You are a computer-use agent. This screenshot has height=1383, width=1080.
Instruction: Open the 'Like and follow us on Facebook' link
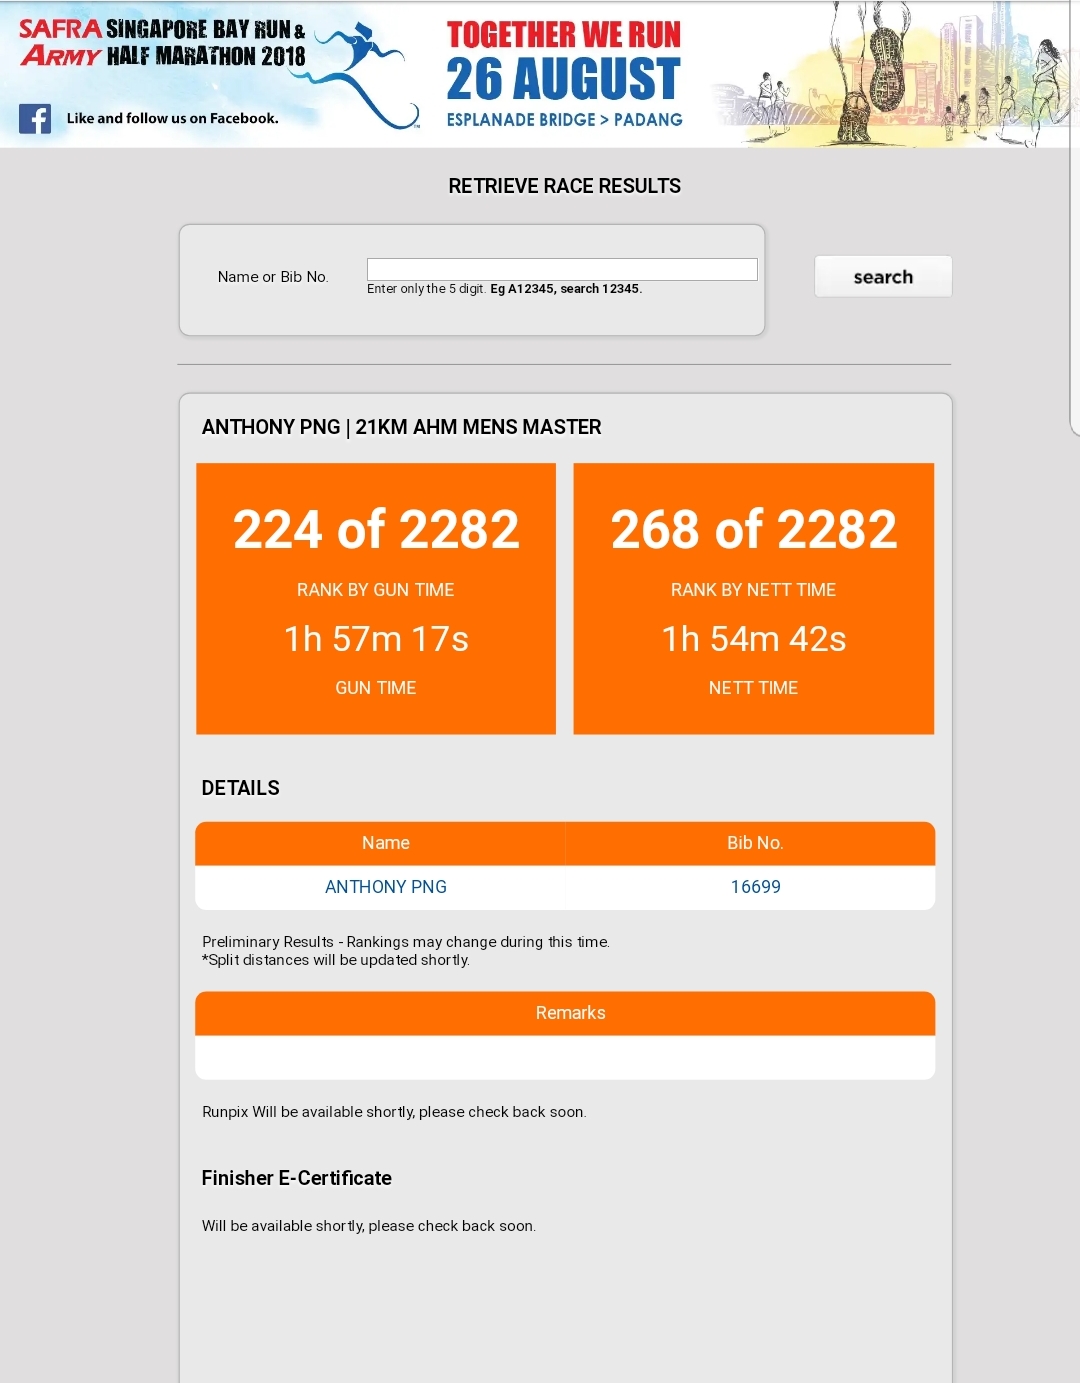point(172,118)
